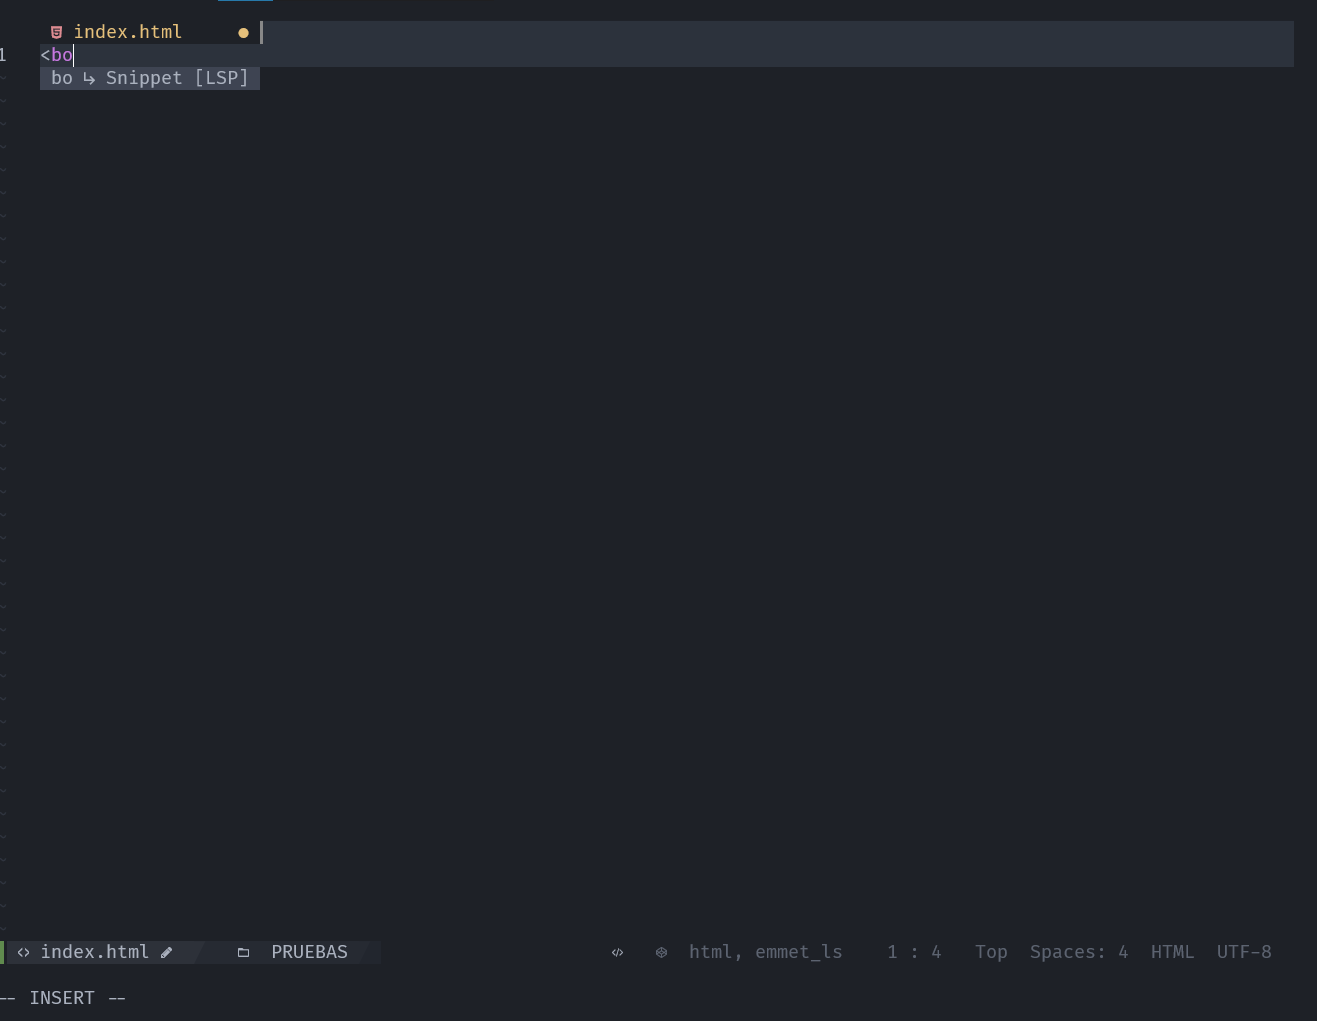Click the folder icon beside PRUEBAS

[x=243, y=952]
